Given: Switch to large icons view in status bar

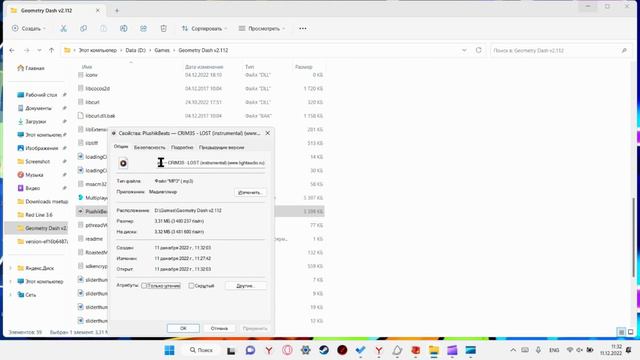Looking at the screenshot, I should pos(631,332).
